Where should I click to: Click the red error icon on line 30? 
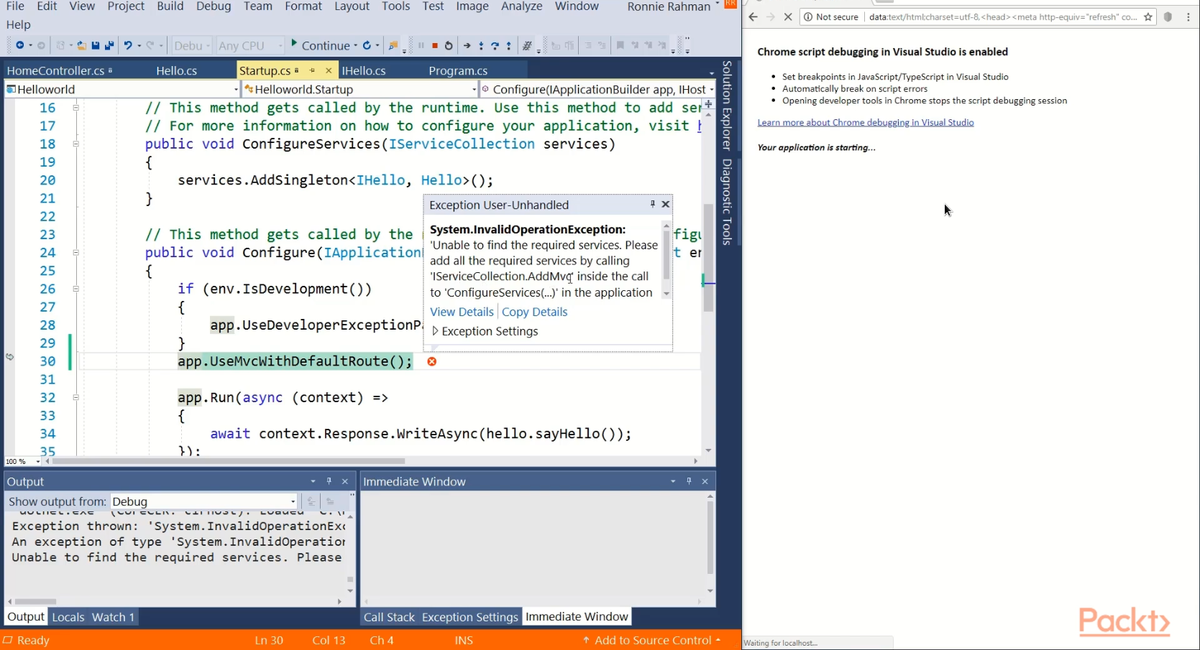tap(432, 361)
